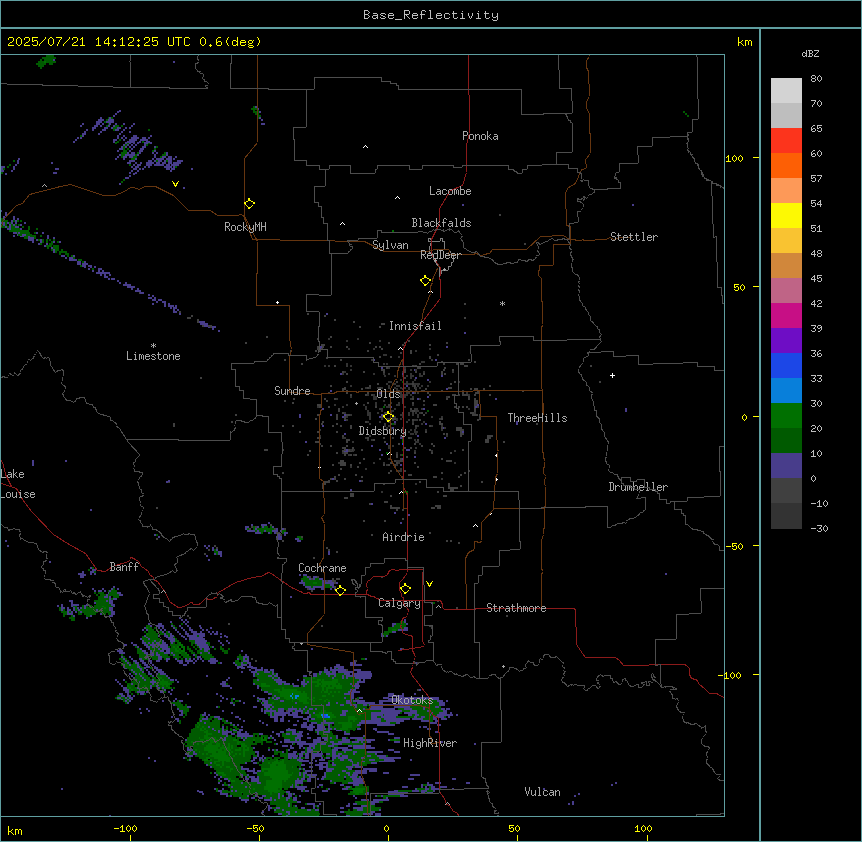The width and height of the screenshot is (862, 842).
Task: Click the yellow diamond marker south of RedDeer
Action: pyautogui.click(x=426, y=281)
